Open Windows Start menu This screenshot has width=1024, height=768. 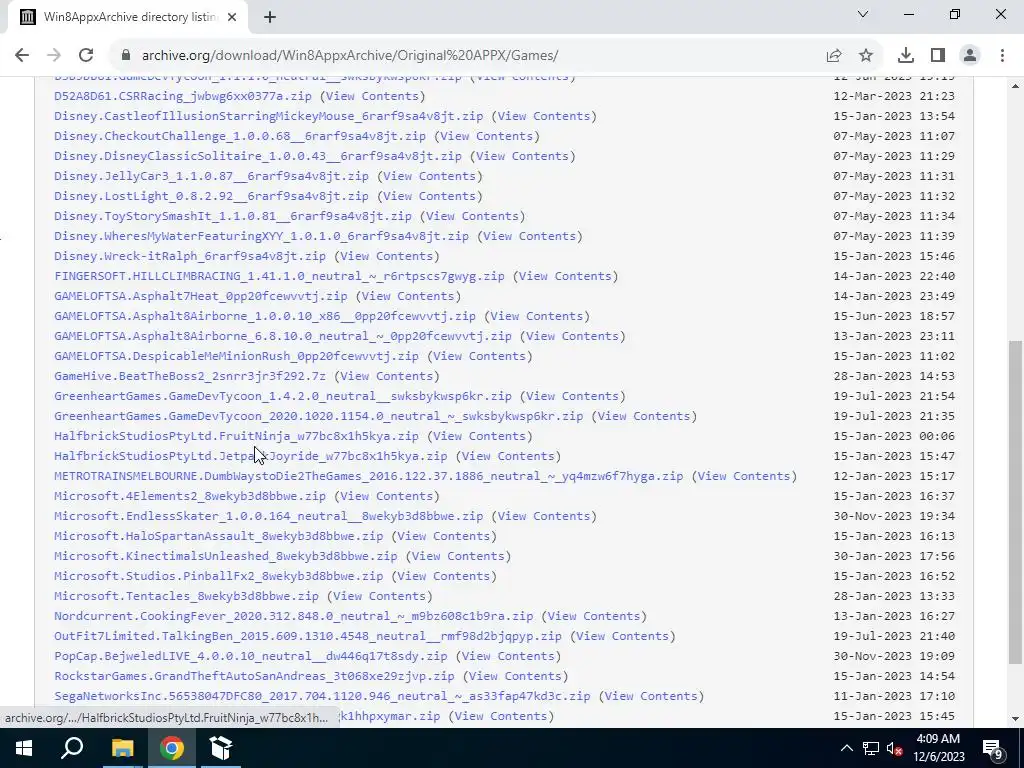(x=24, y=748)
